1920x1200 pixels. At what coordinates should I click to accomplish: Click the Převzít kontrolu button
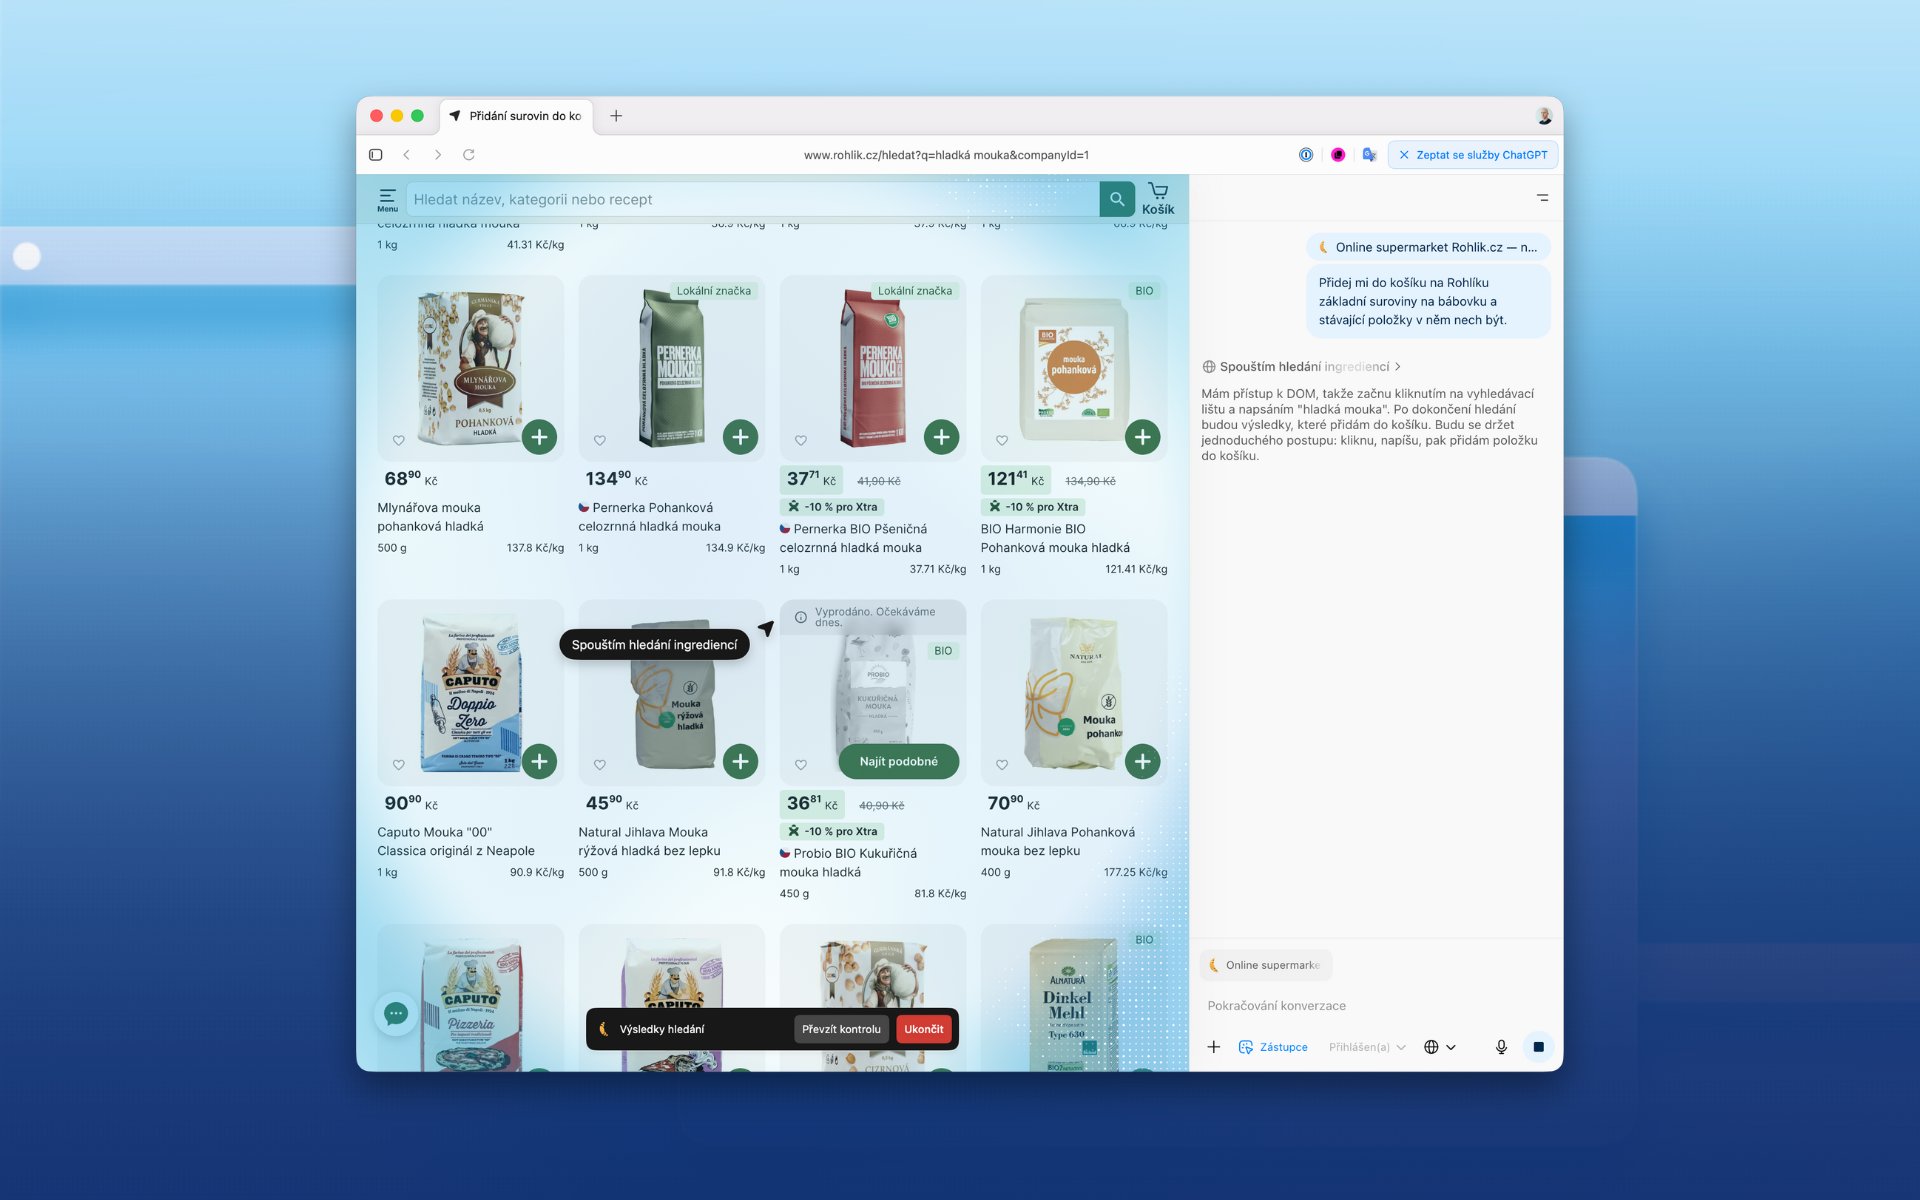coord(841,1029)
